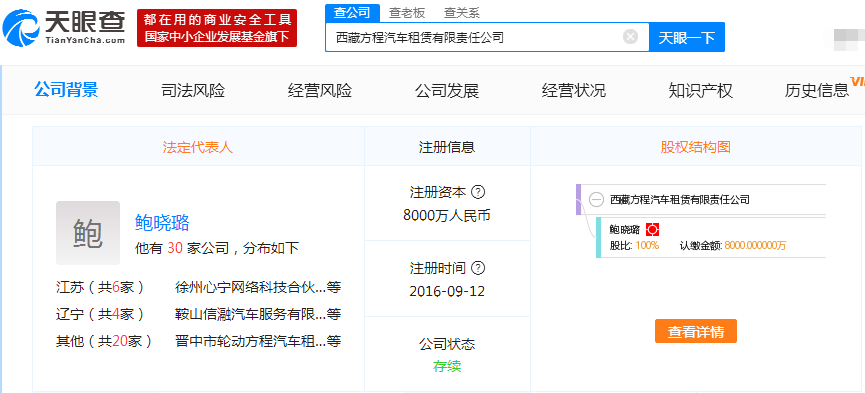Click the 股权结构图 header
865x393 pixels.
point(696,147)
